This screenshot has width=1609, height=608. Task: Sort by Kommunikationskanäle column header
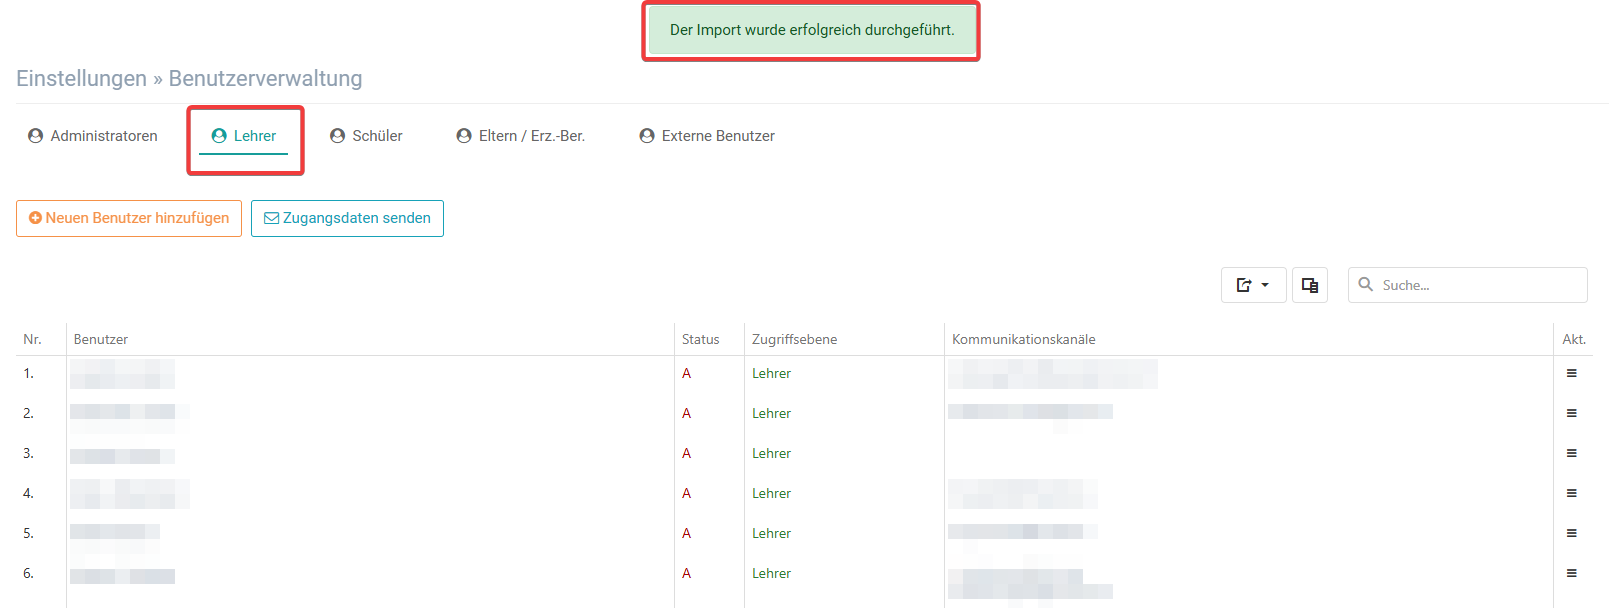pyautogui.click(x=1024, y=340)
